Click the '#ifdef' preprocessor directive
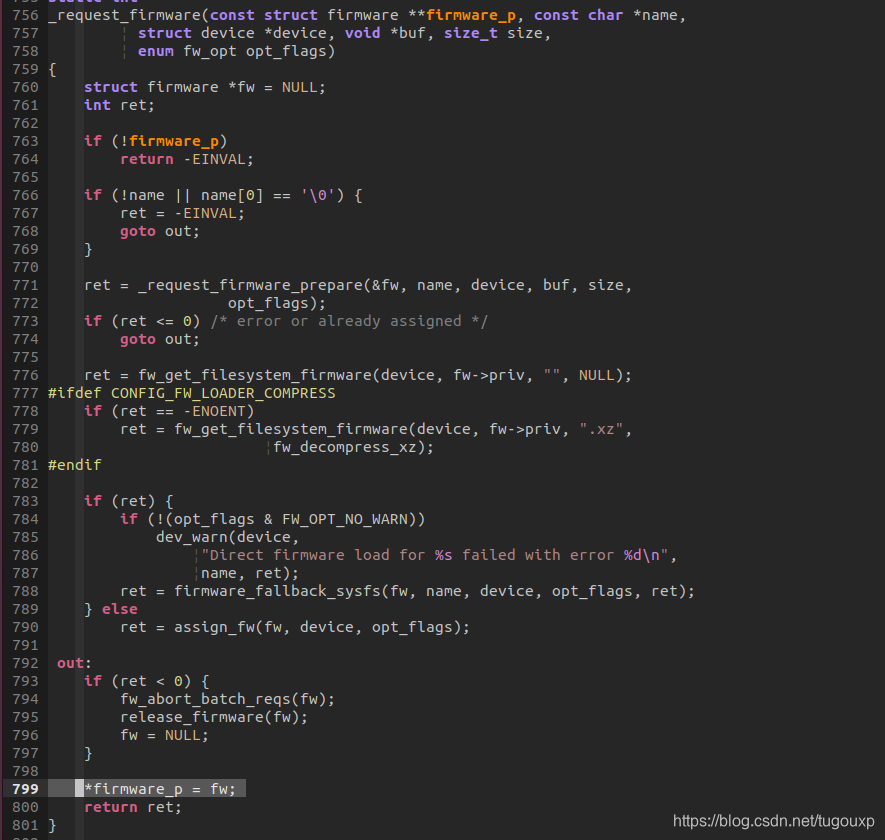Viewport: 885px width, 840px height. click(x=75, y=393)
